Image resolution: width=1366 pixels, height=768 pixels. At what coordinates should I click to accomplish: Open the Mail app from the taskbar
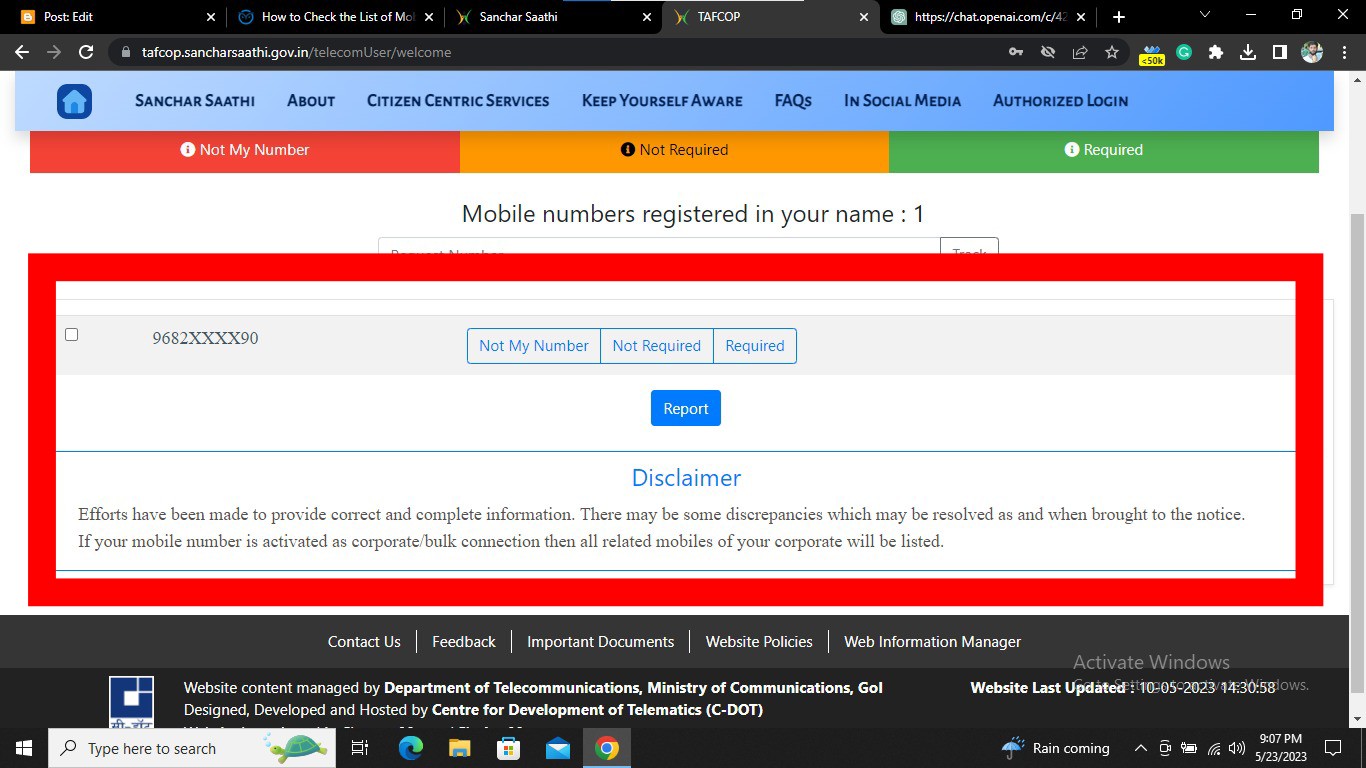558,748
